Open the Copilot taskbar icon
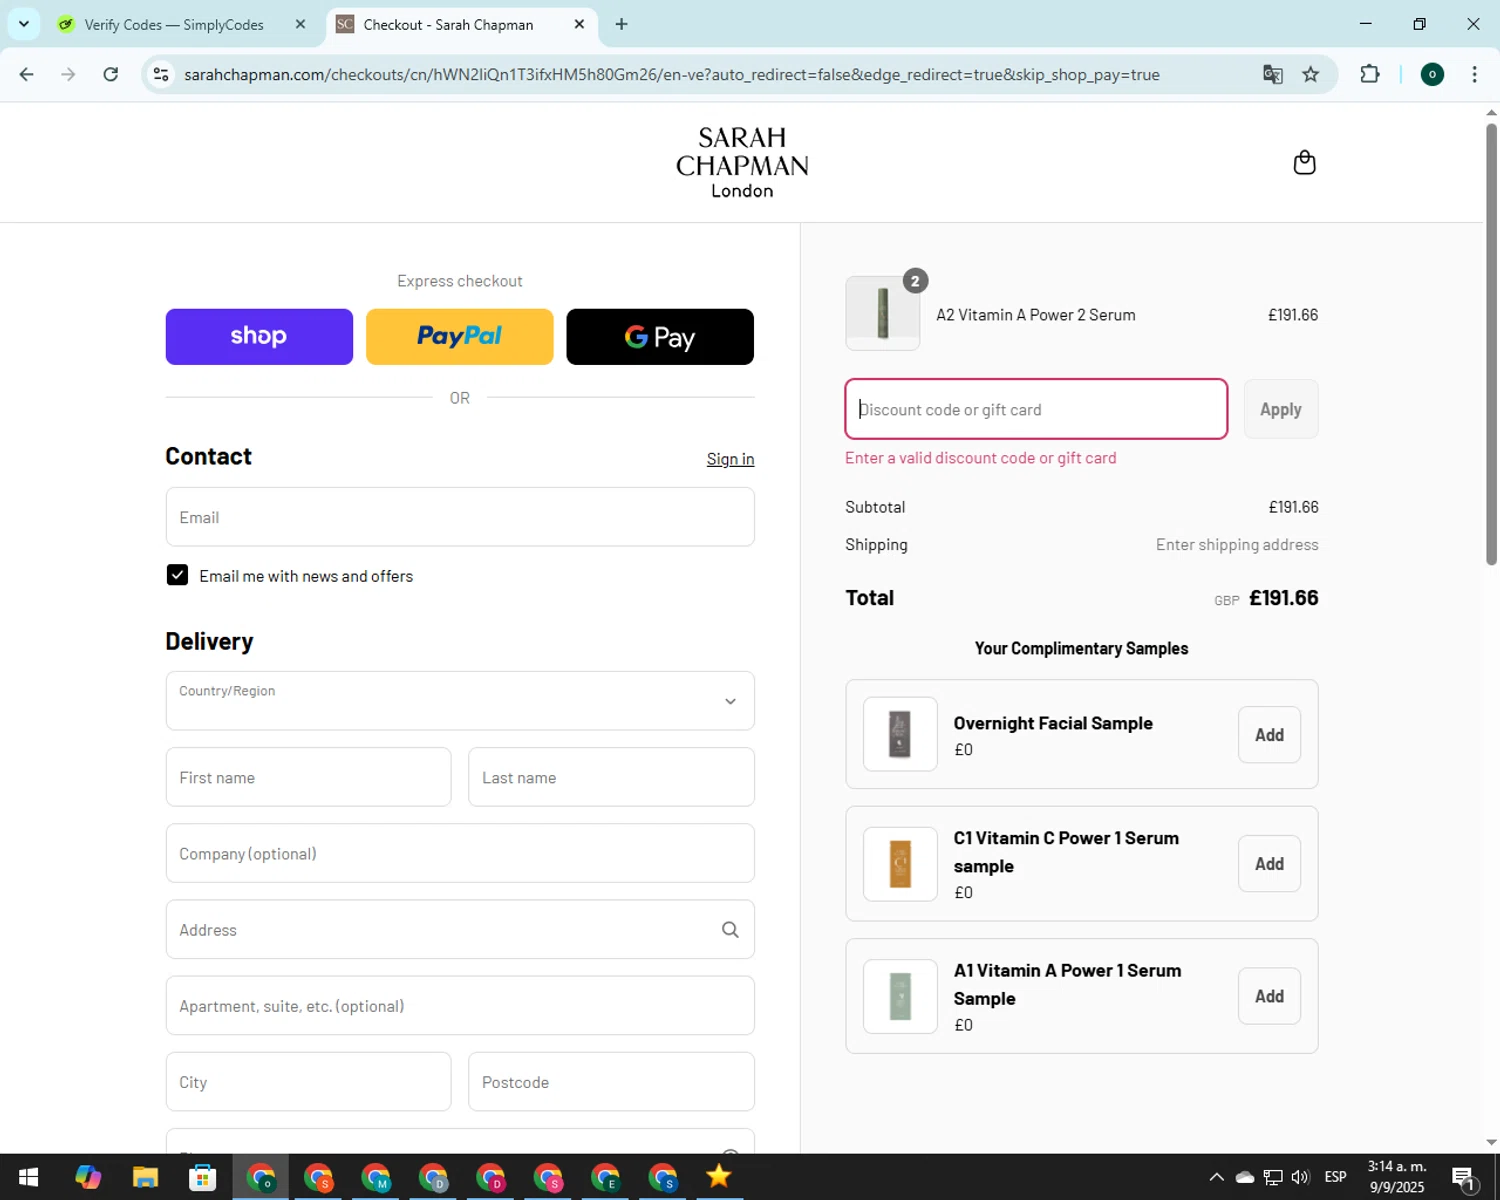1500x1200 pixels. click(88, 1177)
